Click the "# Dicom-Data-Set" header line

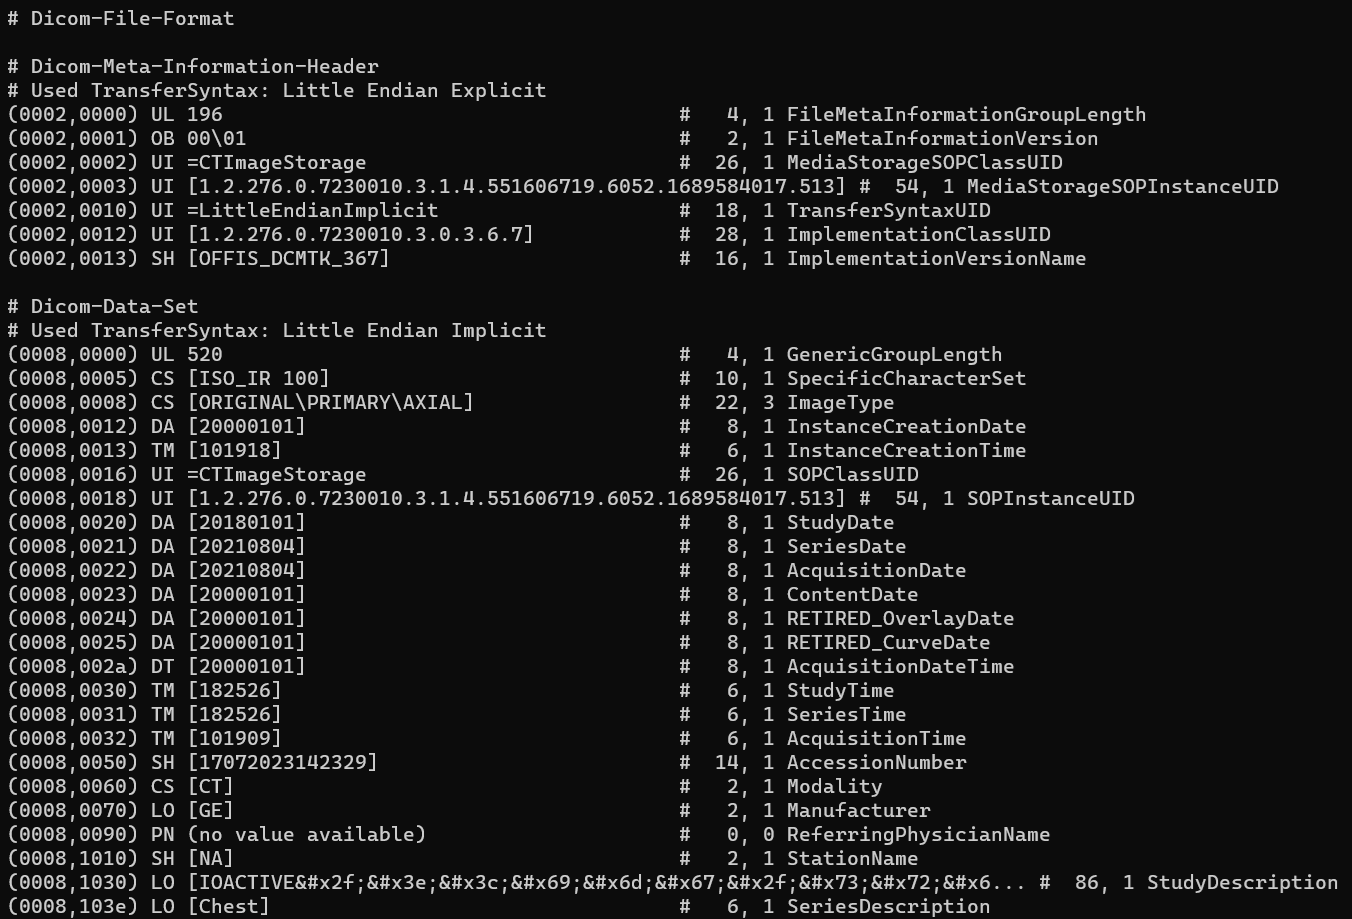pos(103,306)
